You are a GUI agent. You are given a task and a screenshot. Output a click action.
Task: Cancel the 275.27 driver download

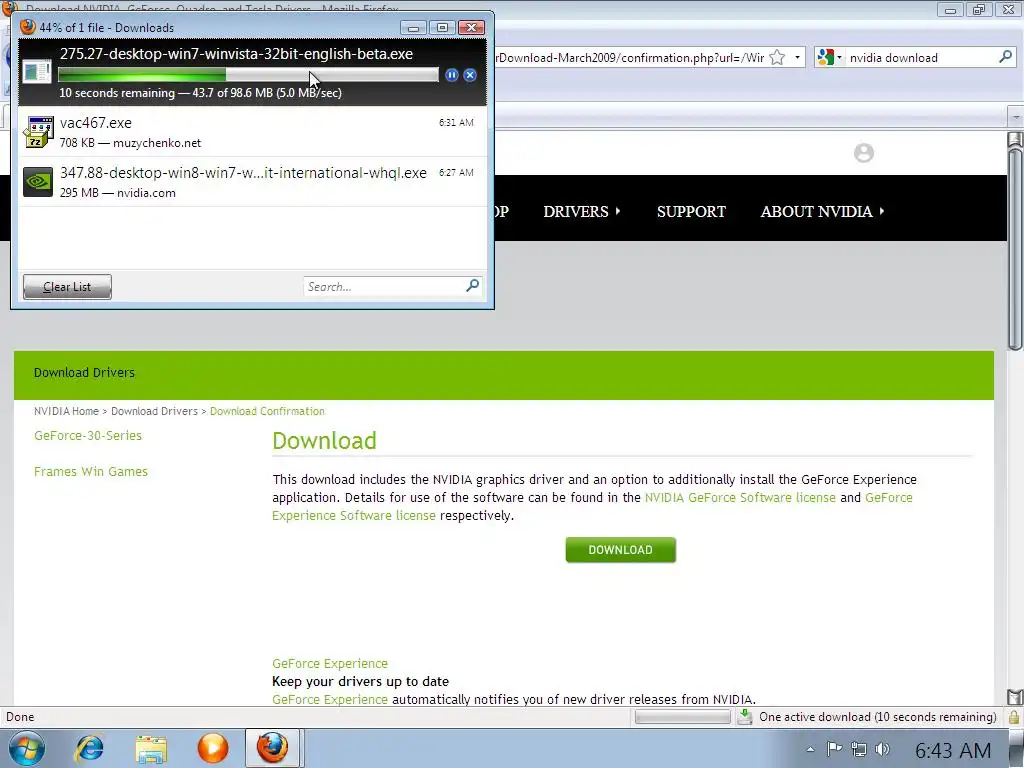[470, 75]
